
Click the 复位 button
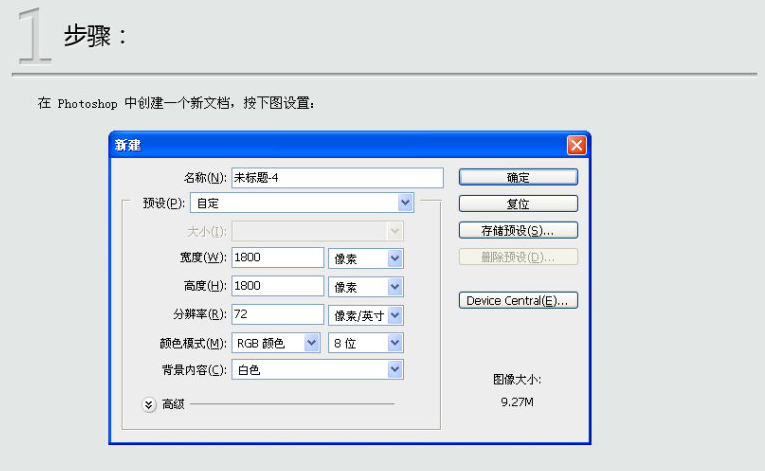point(518,204)
